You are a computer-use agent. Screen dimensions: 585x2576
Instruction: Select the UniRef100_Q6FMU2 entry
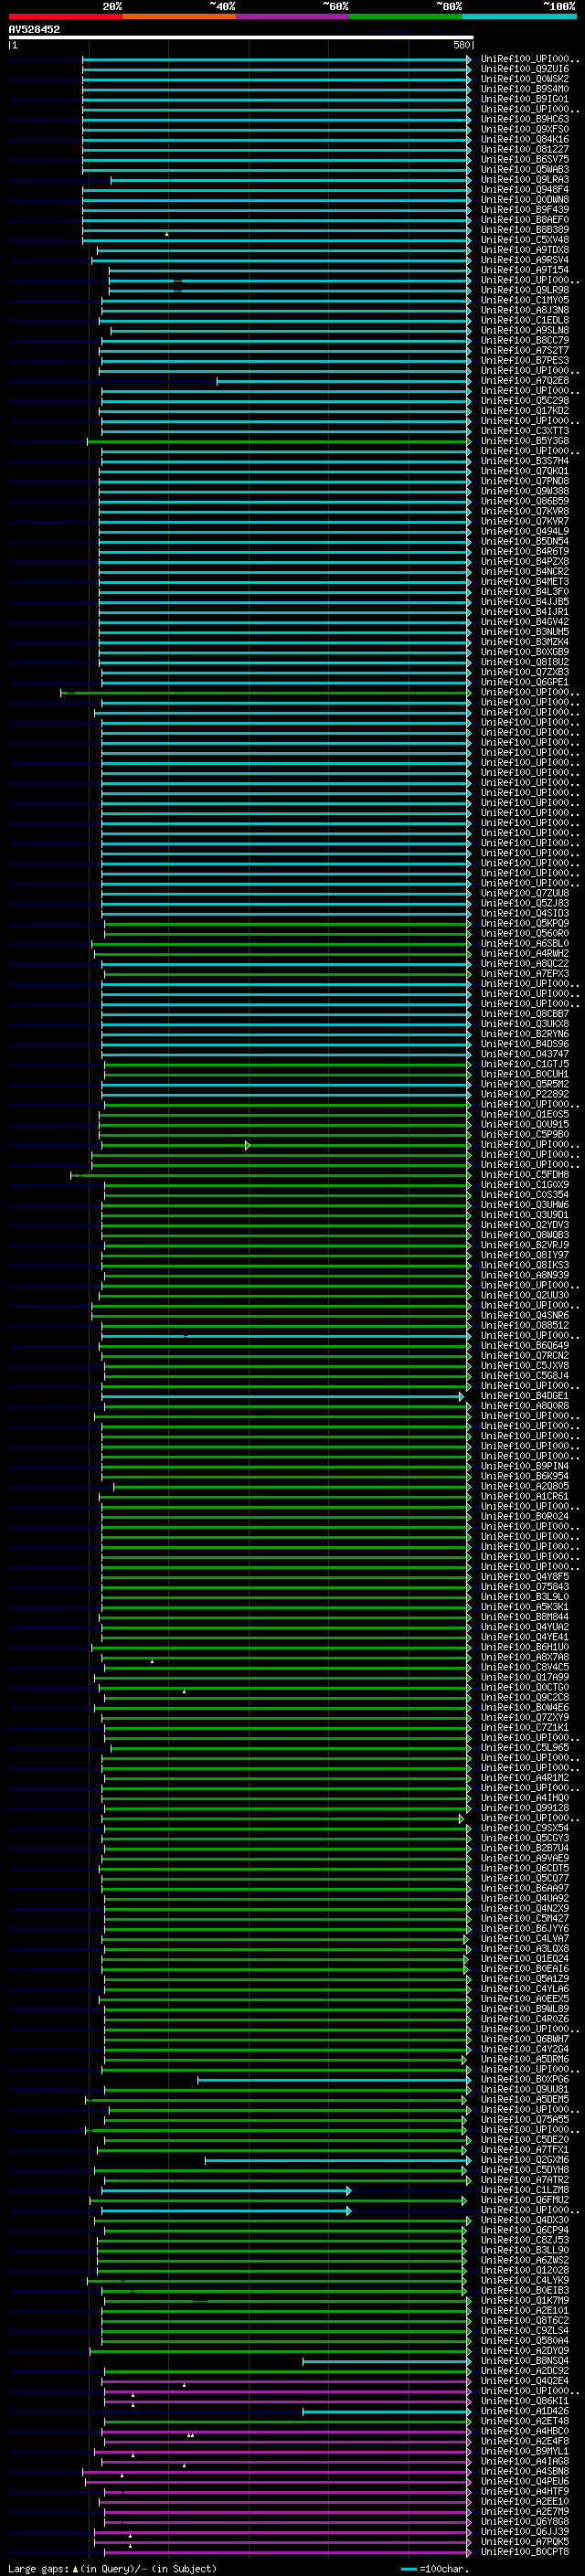524,2200
